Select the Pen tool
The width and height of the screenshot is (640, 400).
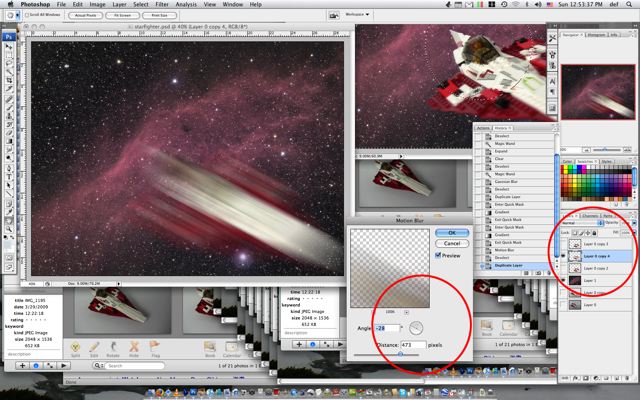[9, 169]
